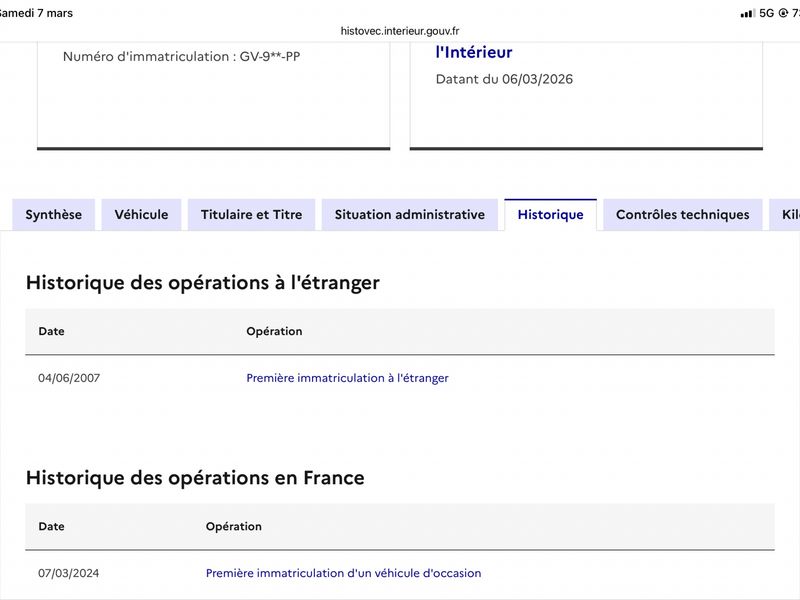The height and width of the screenshot is (600, 800).
Task: Click the l'Intérieur heading link
Action: point(474,52)
